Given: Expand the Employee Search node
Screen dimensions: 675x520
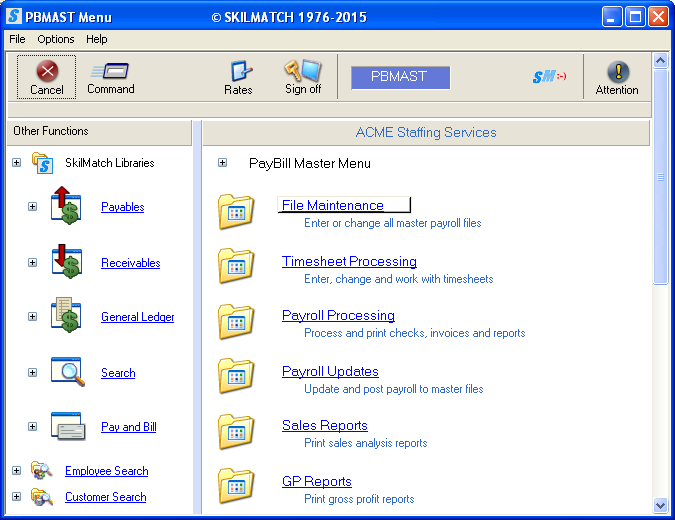Looking at the screenshot, I should point(16,470).
